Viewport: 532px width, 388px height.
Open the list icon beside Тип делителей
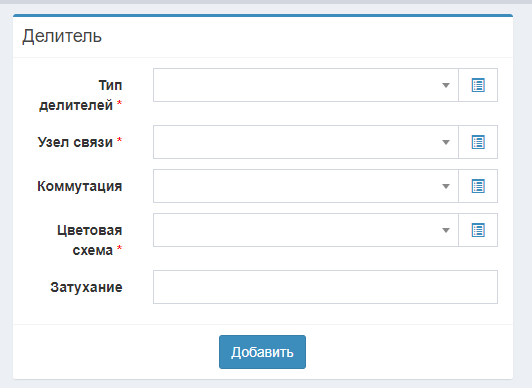click(478, 85)
